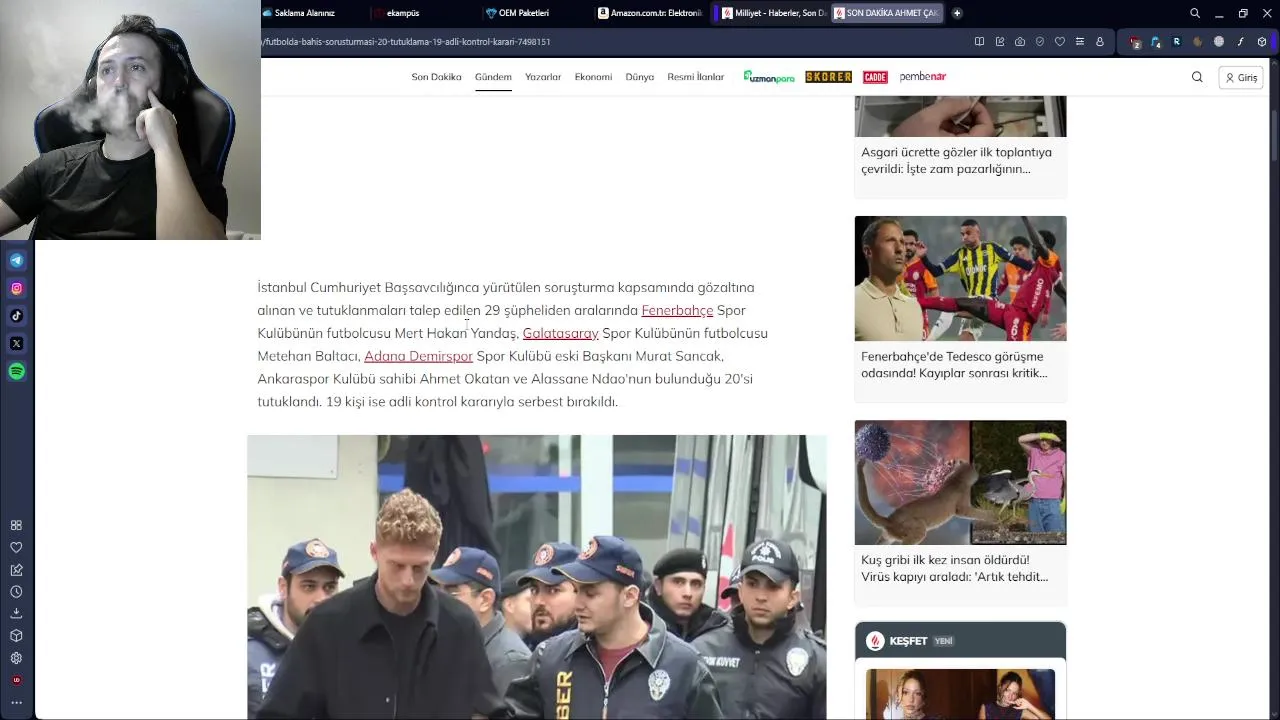Viewport: 1280px width, 720px height.
Task: Open easy setup sliders icon
Action: [1080, 42]
